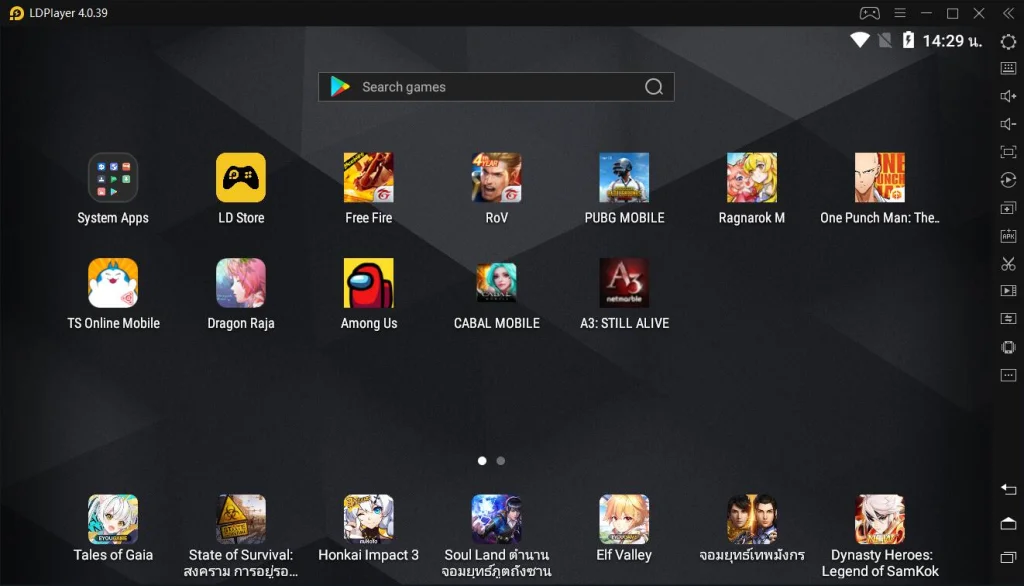Open Soul Land recommended game
Screen dimensions: 1024x586
point(496,519)
